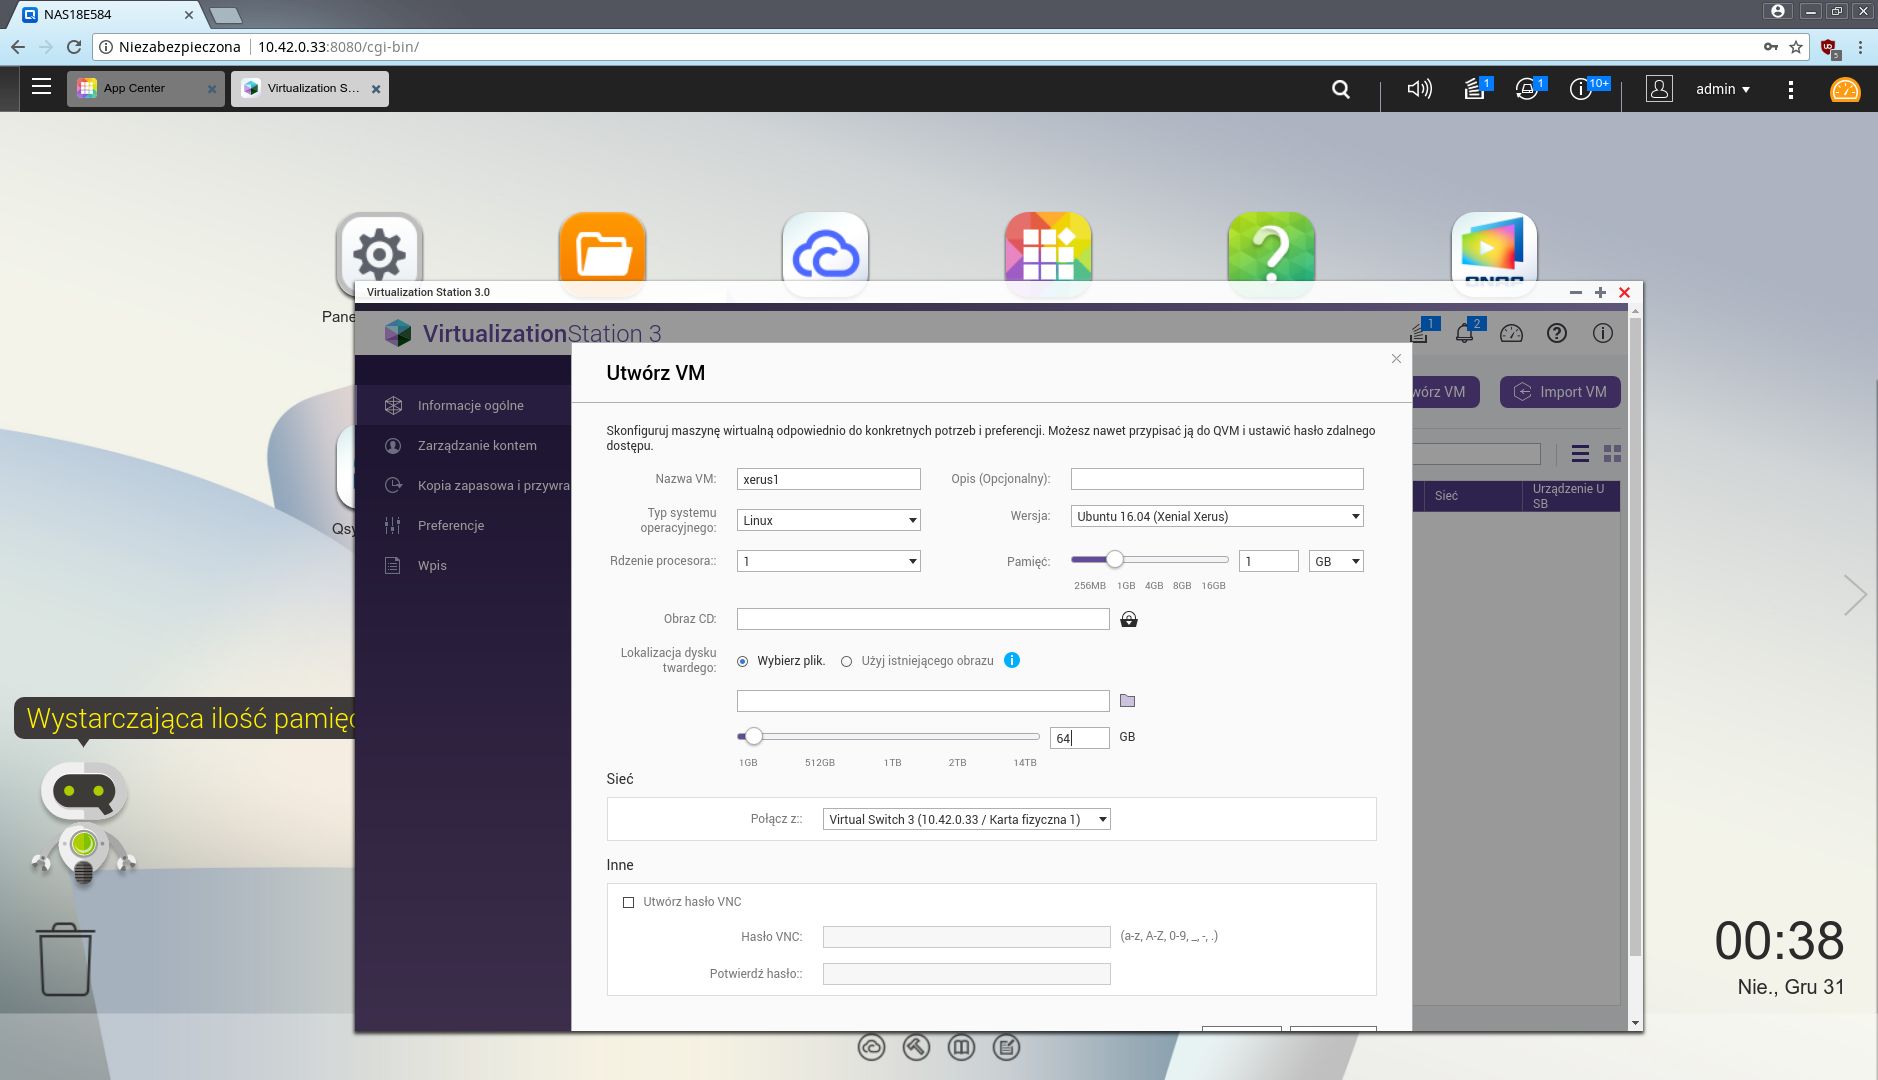Screen dimensions: 1878x1080
Task: Open App Center colorful grid desktop icon
Action: pos(1048,254)
